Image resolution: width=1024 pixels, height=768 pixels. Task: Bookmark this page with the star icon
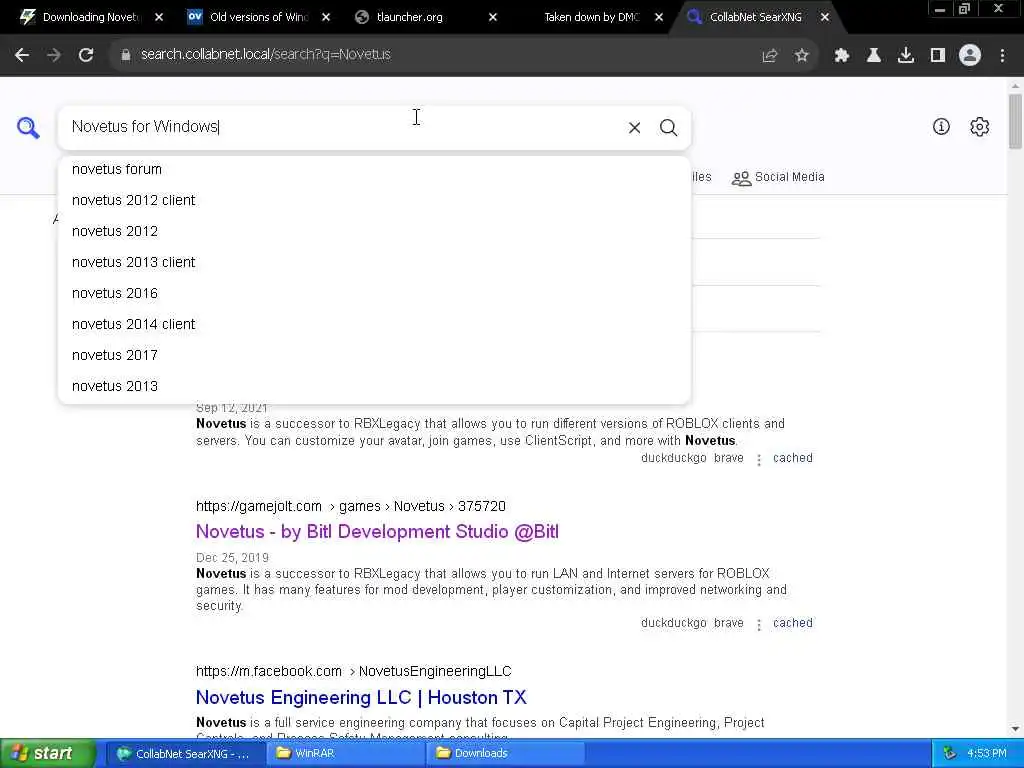point(802,56)
